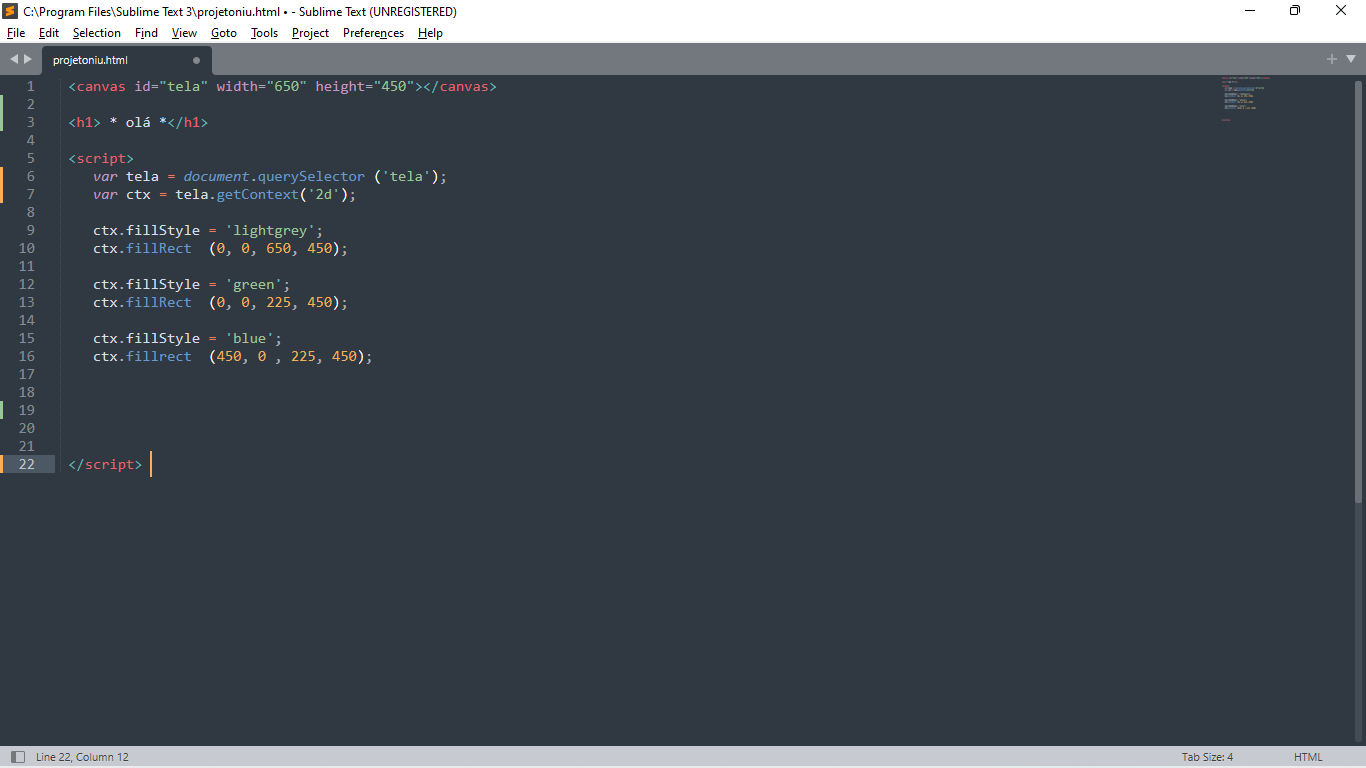Click the '2d' string on line 7
Viewport: 1366px width, 768px height.
(x=323, y=194)
